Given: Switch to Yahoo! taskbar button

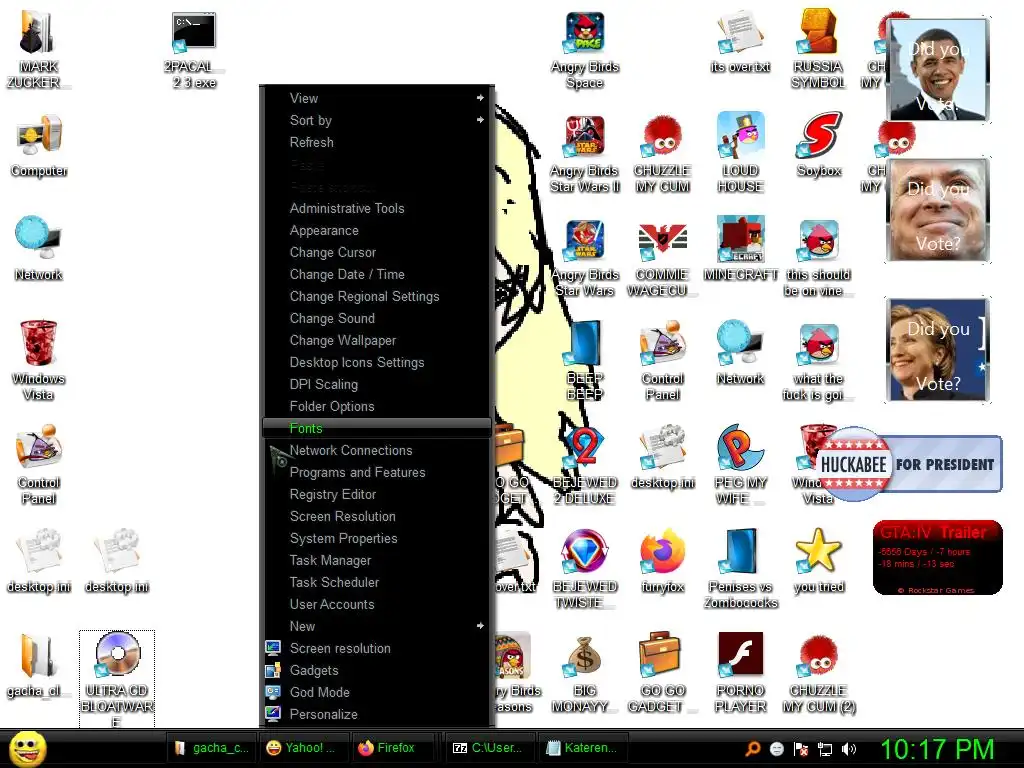Looking at the screenshot, I should pyautogui.click(x=303, y=748).
